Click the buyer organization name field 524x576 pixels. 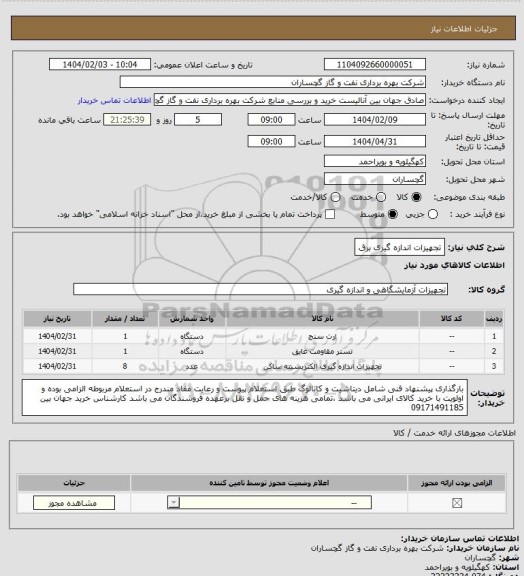[x=273, y=82]
